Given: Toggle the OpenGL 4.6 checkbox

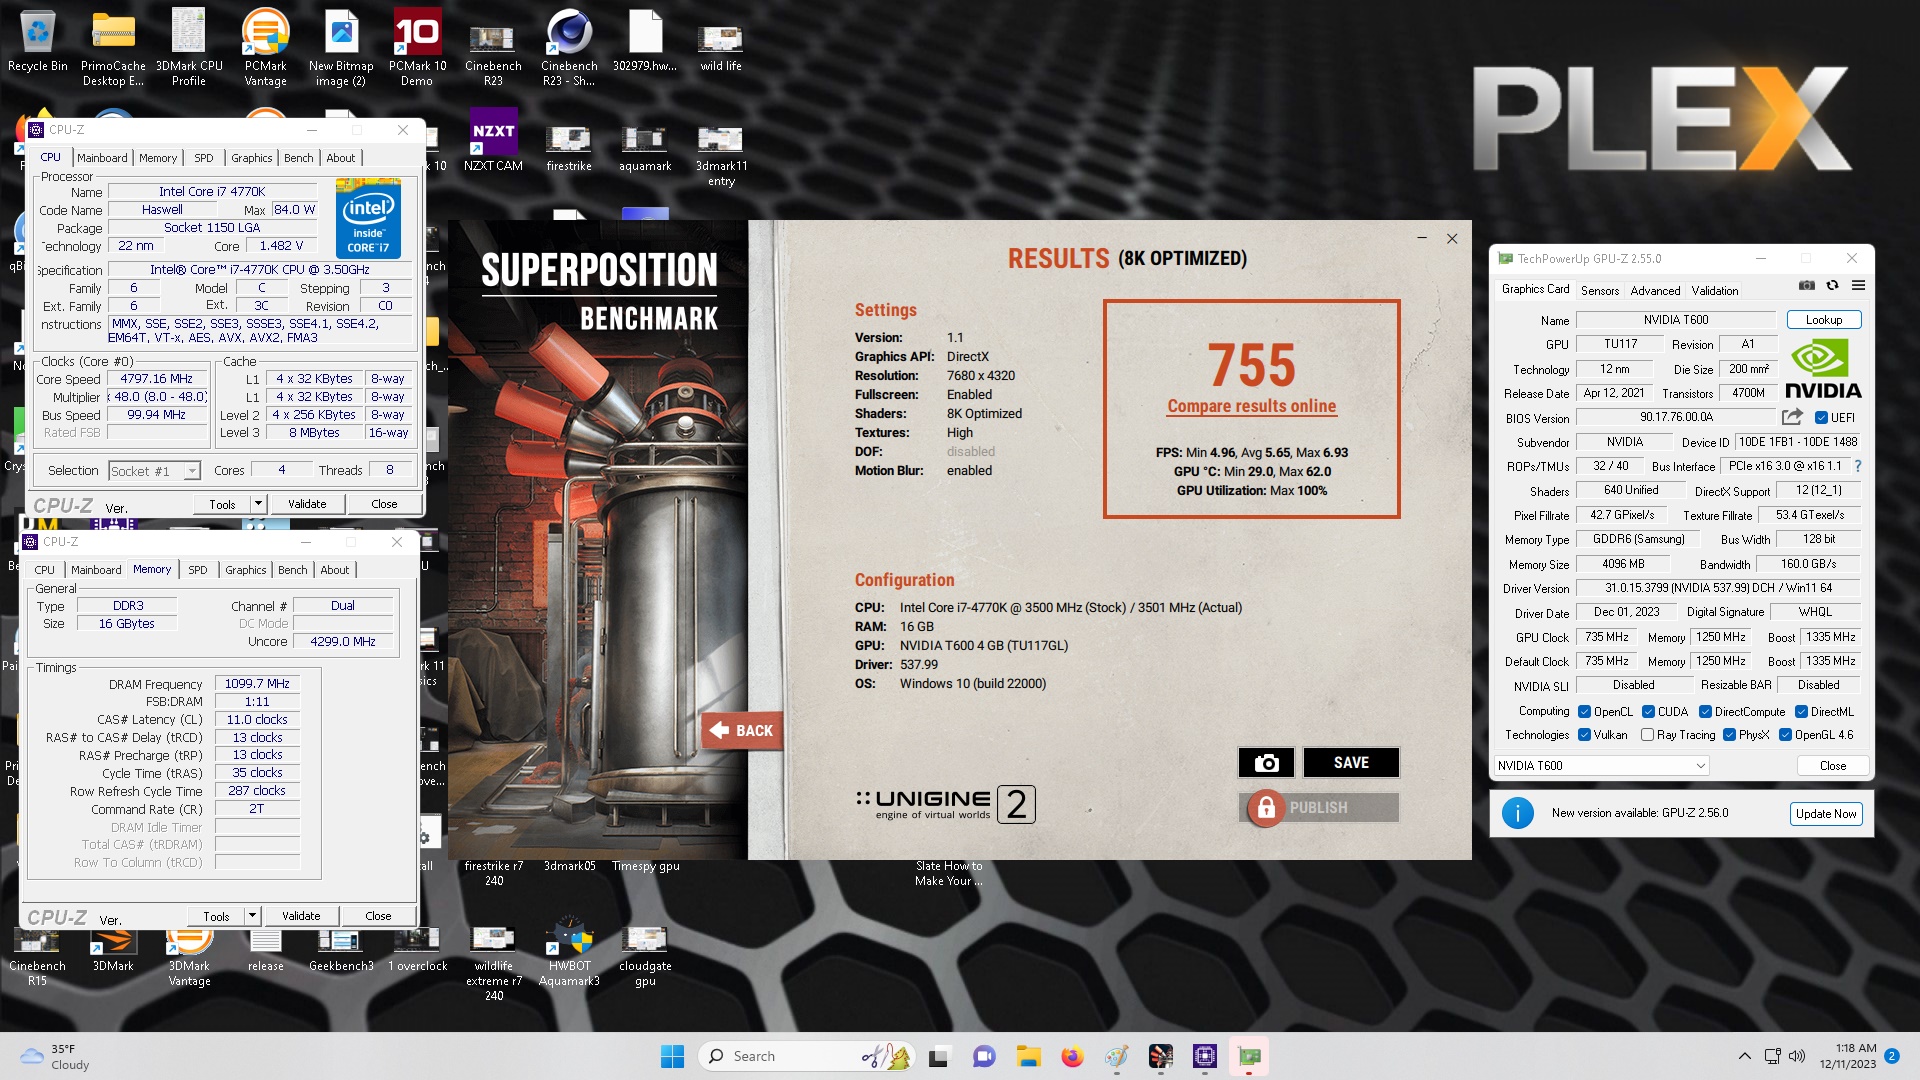Looking at the screenshot, I should pyautogui.click(x=1785, y=735).
